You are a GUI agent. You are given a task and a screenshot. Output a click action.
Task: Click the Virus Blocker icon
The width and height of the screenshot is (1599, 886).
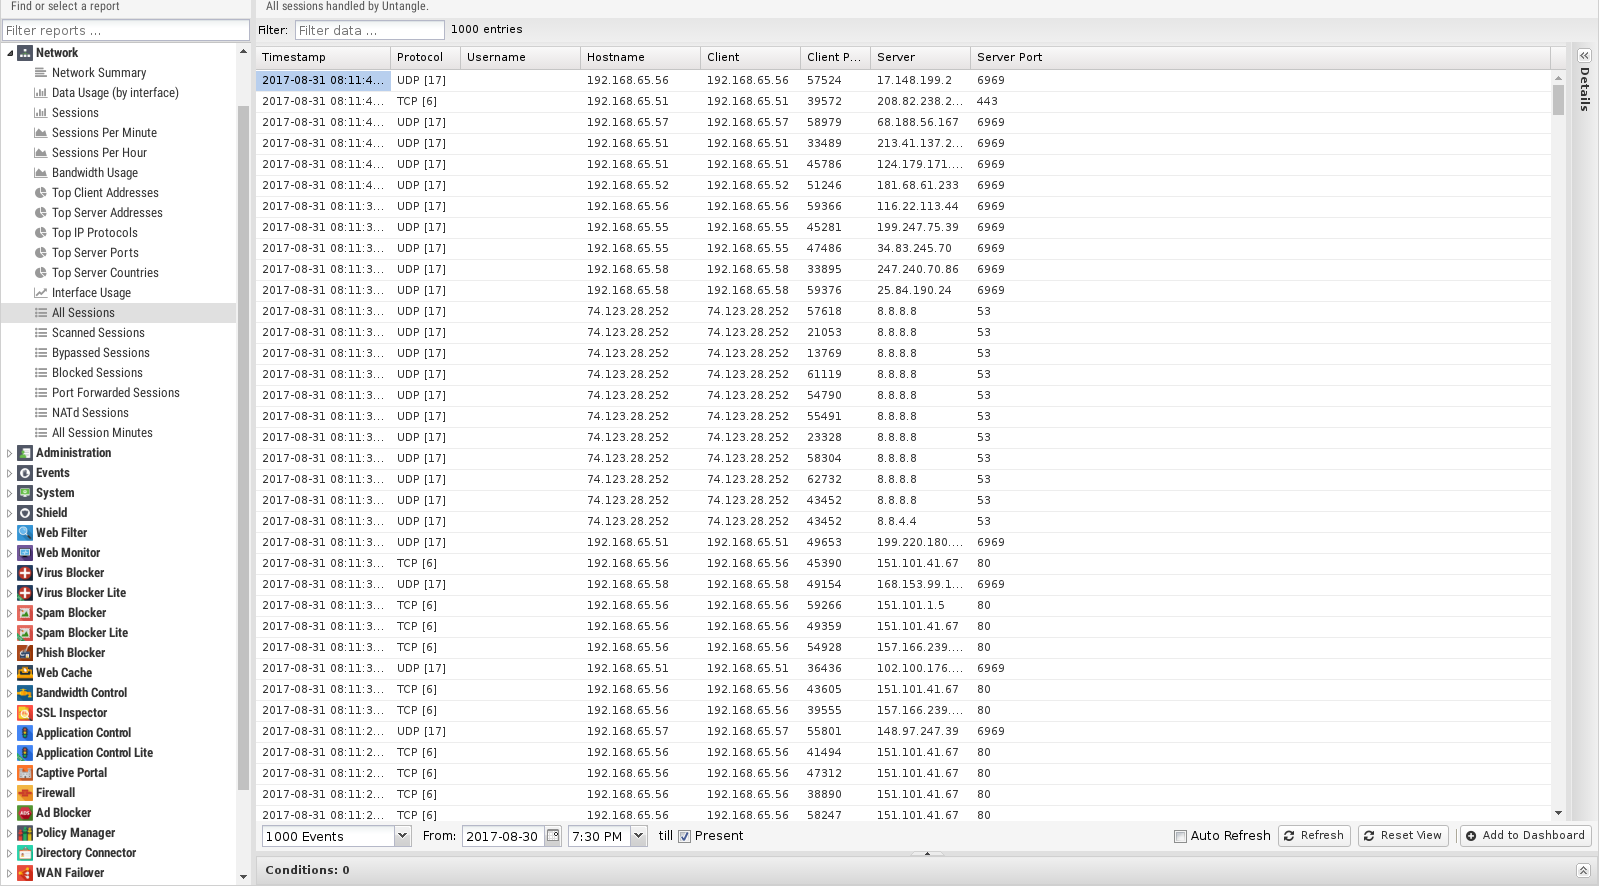25,573
